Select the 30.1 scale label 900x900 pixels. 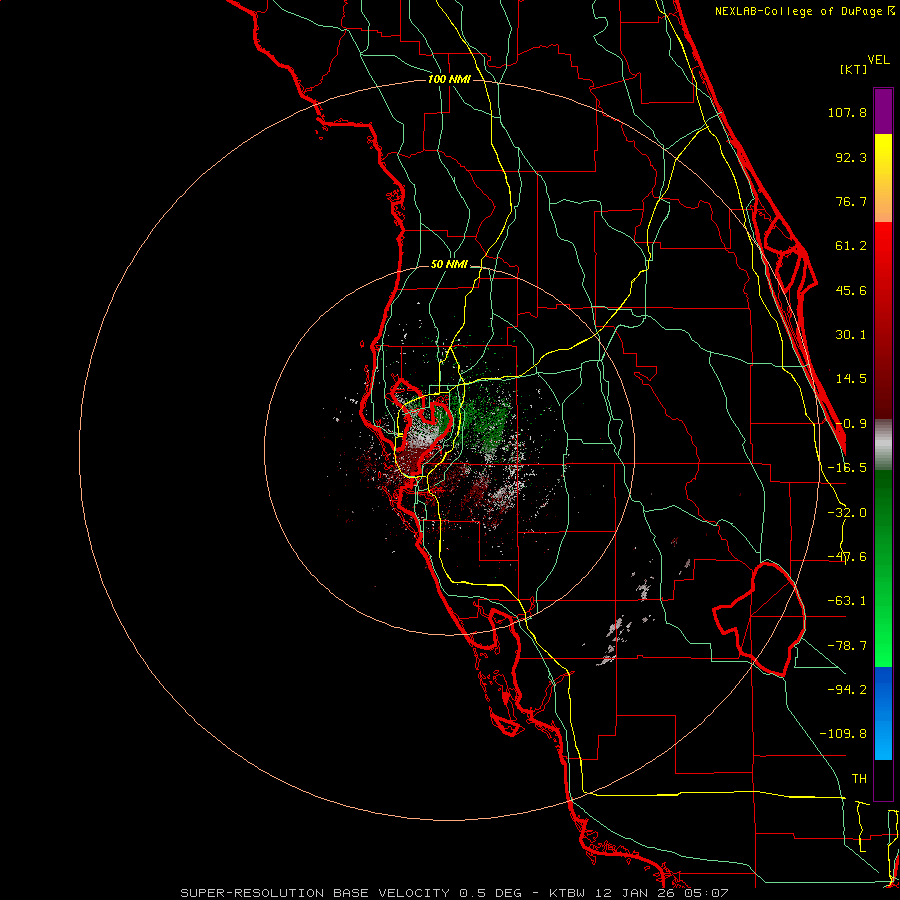(851, 335)
